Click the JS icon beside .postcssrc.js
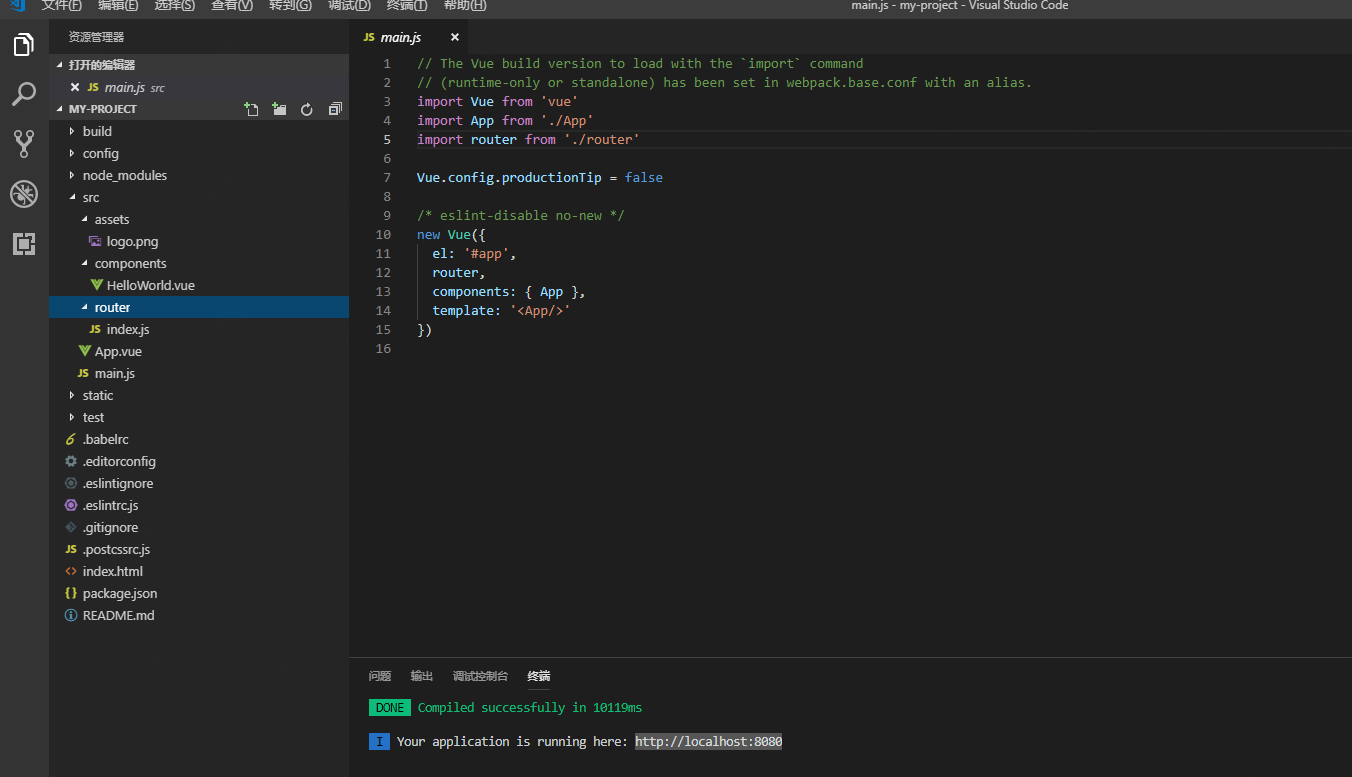1352x777 pixels. pyautogui.click(x=70, y=549)
